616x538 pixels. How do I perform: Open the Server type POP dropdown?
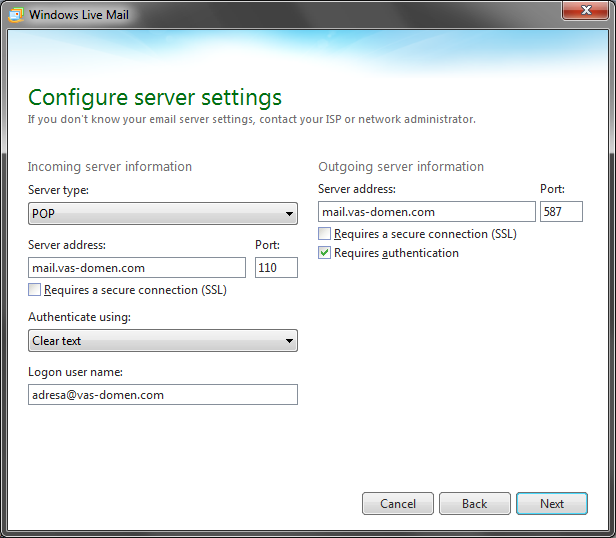pos(163,214)
